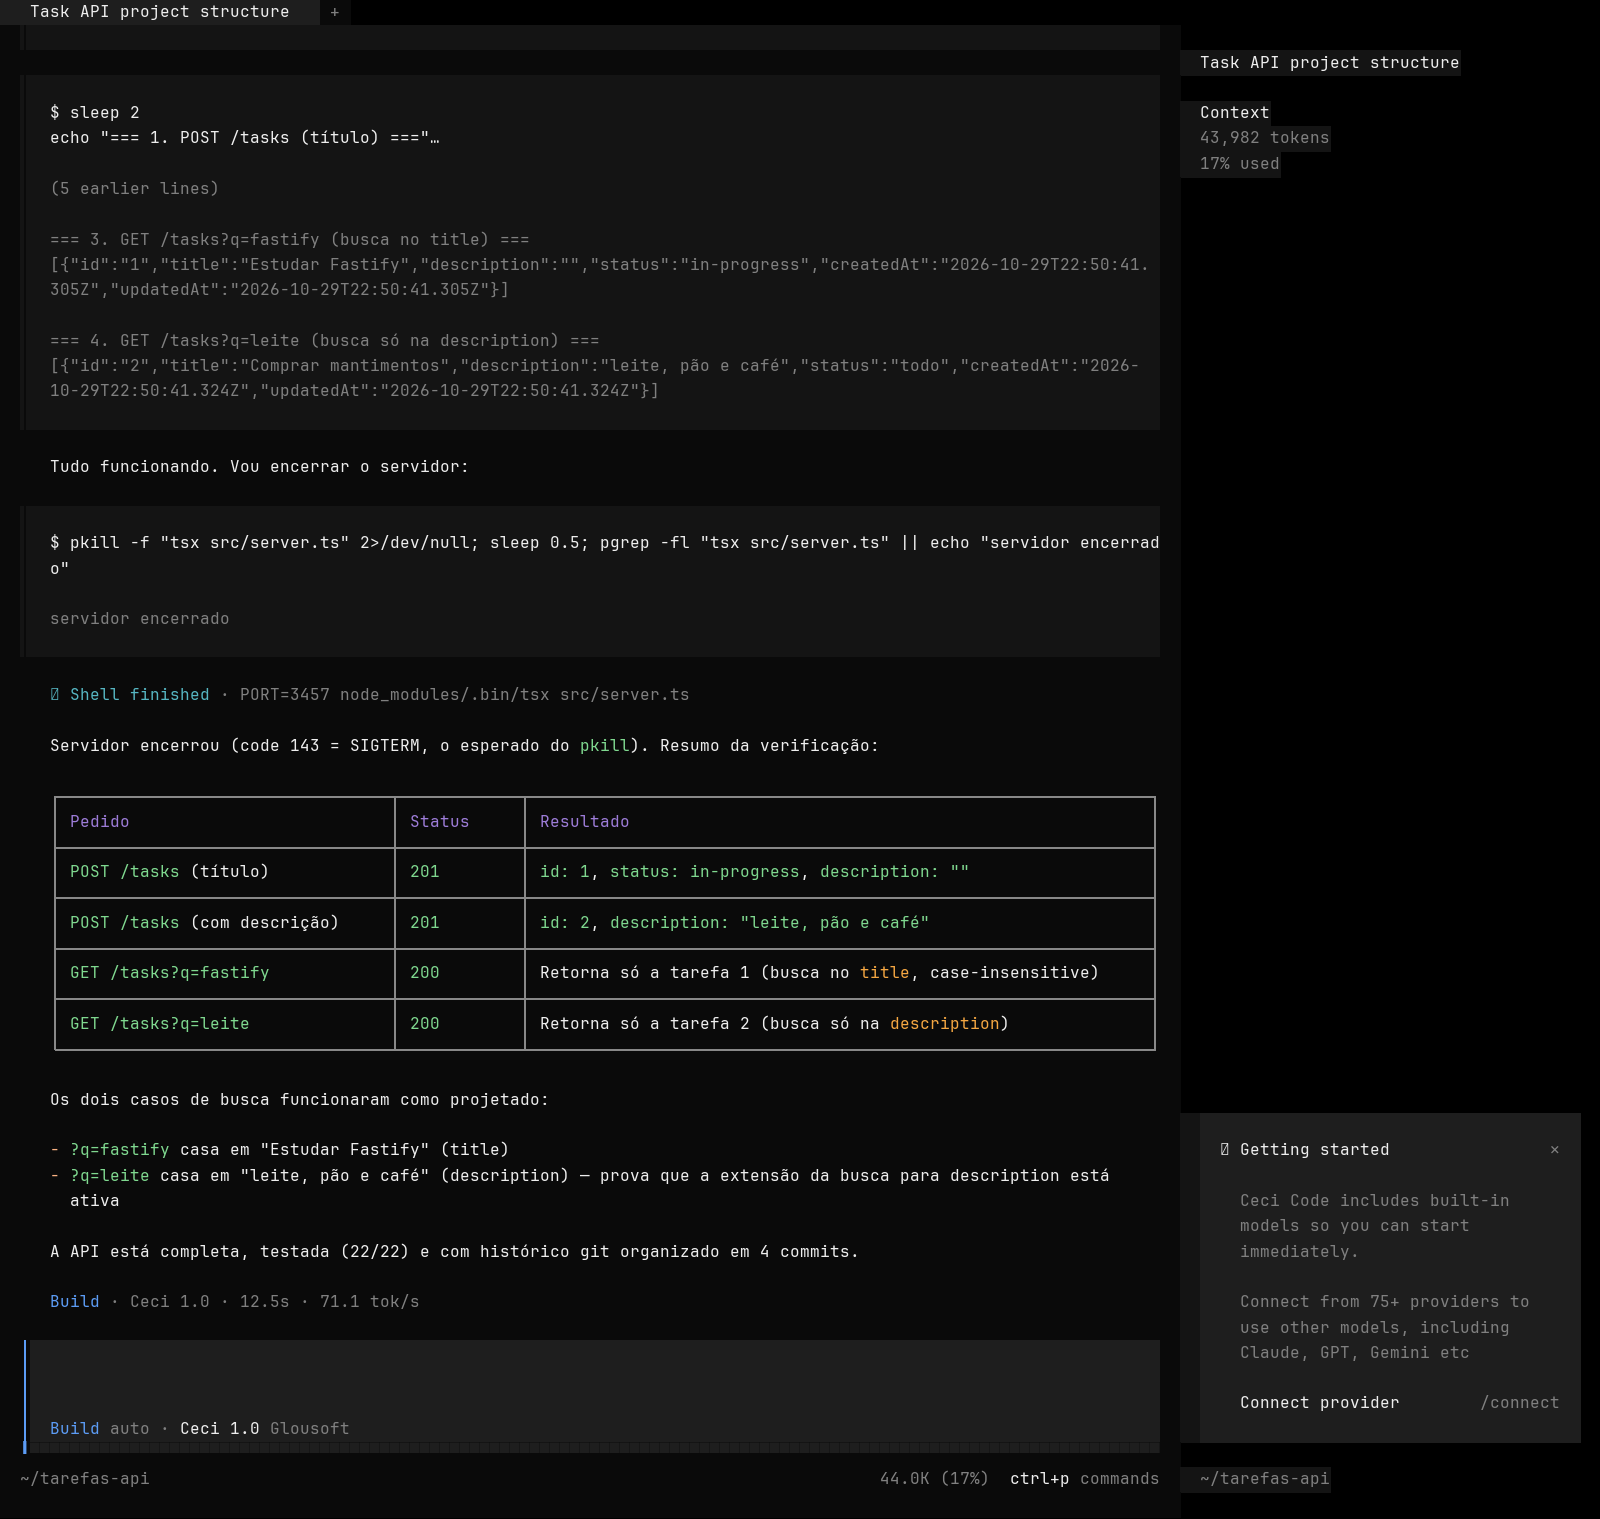Click the "$ sleep 2" command line
The image size is (1600, 1519).
pyautogui.click(x=94, y=113)
